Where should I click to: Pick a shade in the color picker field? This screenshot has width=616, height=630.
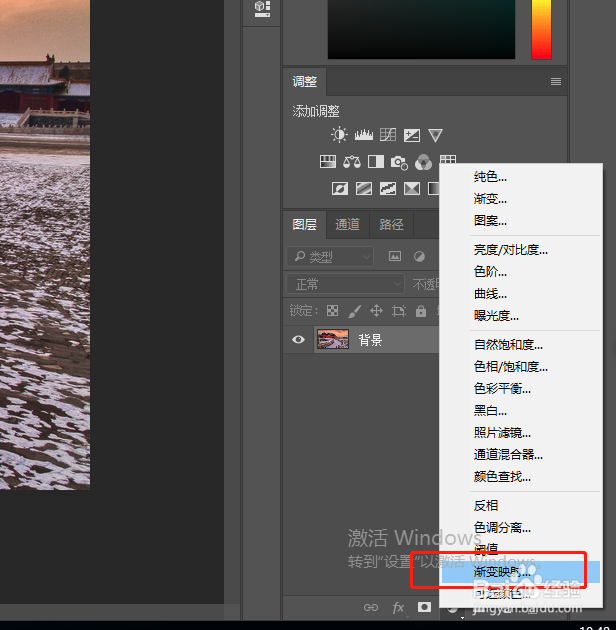point(421,29)
